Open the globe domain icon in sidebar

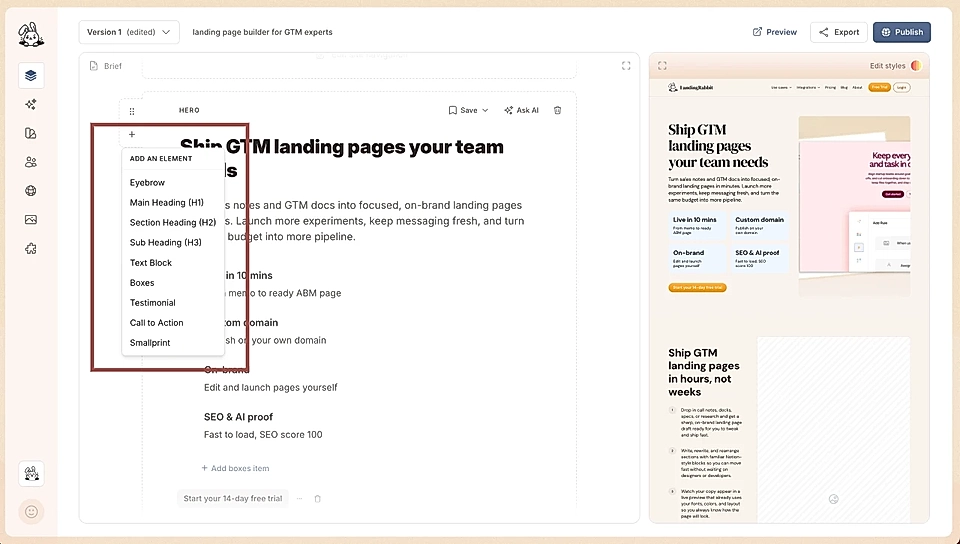[31, 191]
